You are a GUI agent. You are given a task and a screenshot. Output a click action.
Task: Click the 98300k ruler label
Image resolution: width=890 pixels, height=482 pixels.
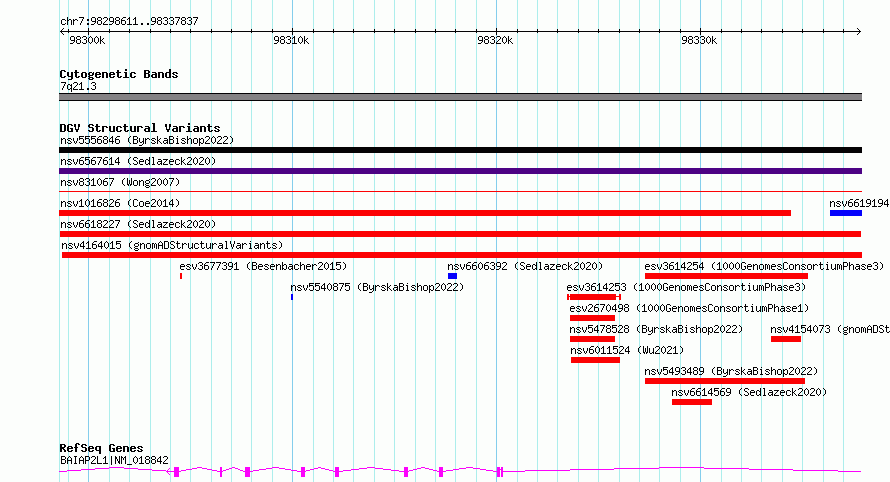pos(87,40)
